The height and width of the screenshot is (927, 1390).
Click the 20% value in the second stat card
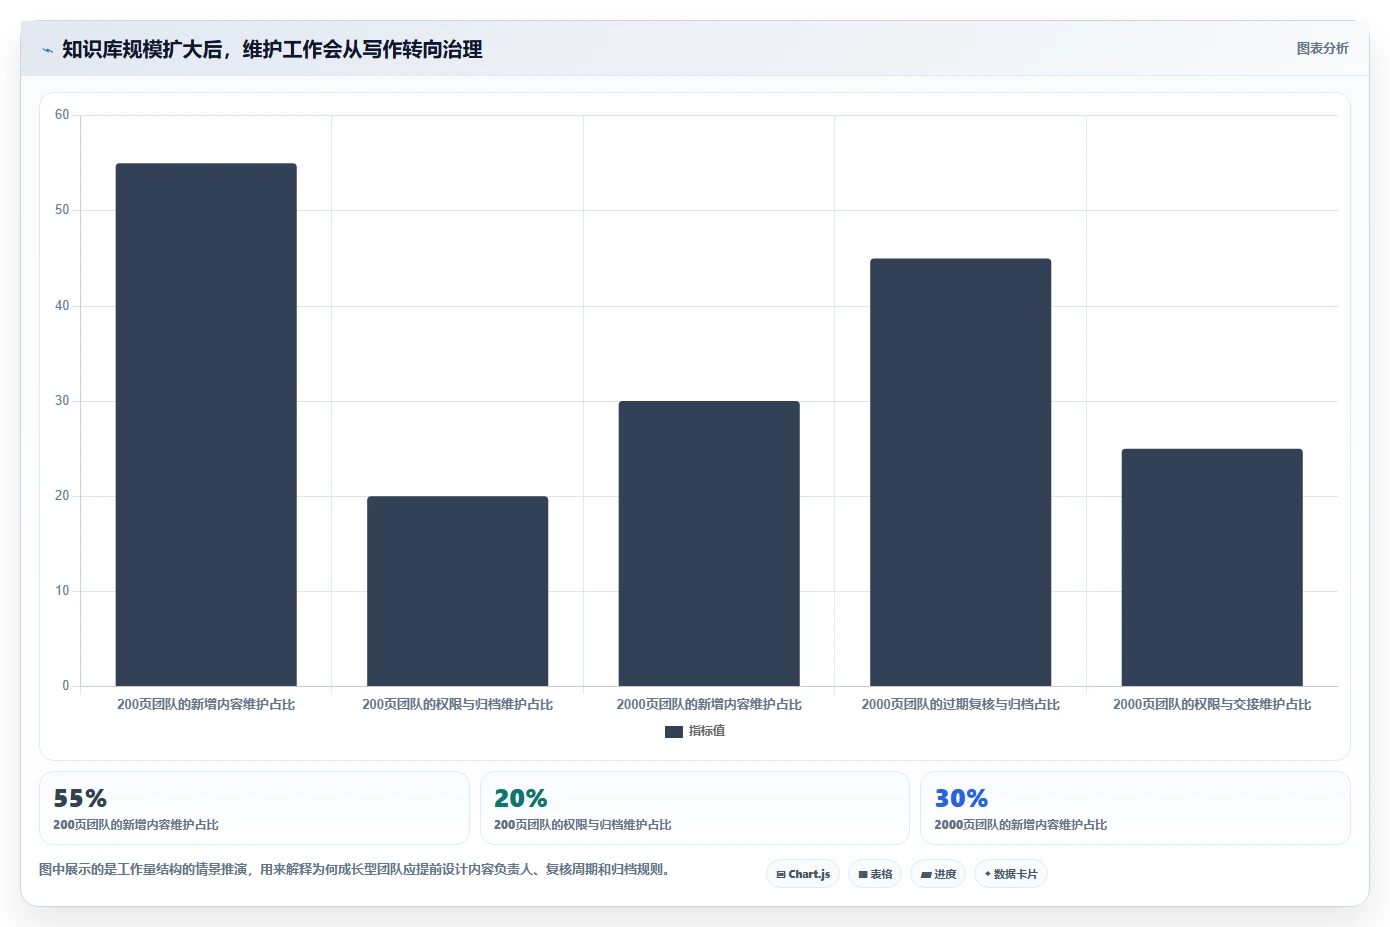pos(521,799)
